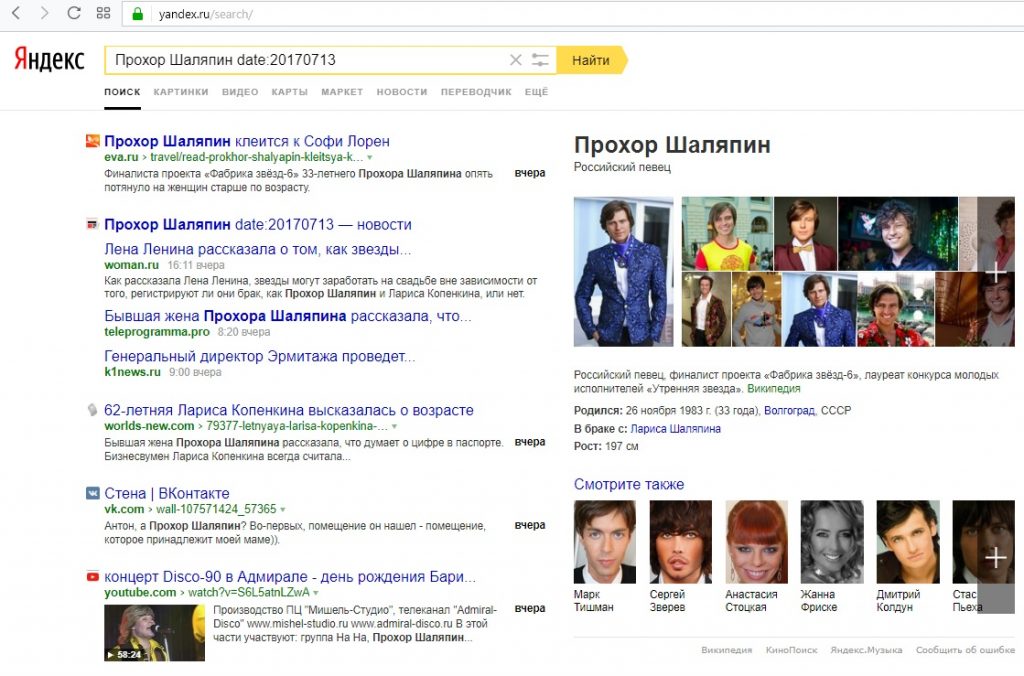Show more related people with plus
1024x676 pixels.
995,557
